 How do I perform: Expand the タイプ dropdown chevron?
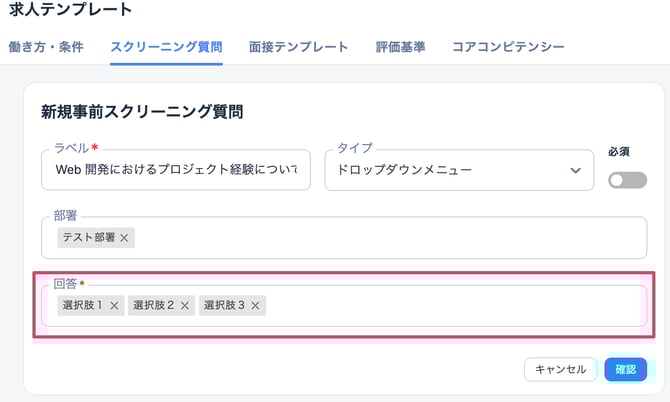coord(575,171)
